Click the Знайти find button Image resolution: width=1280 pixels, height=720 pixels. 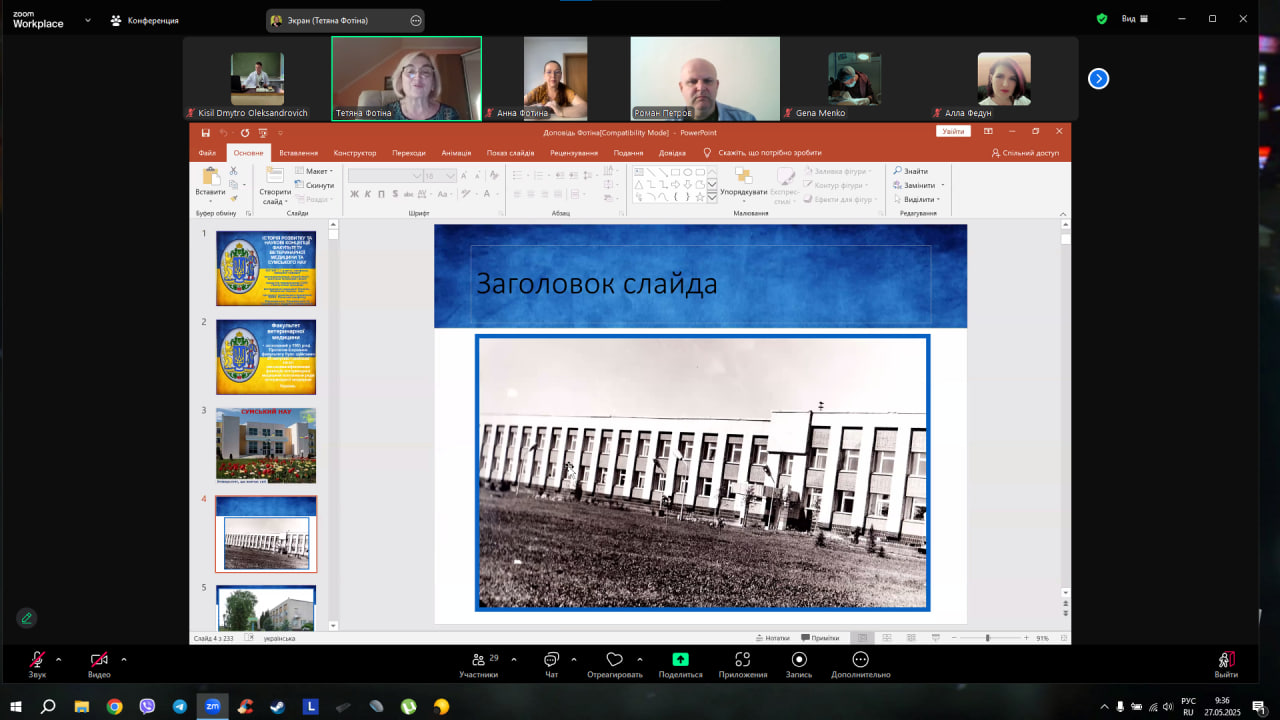tap(911, 171)
